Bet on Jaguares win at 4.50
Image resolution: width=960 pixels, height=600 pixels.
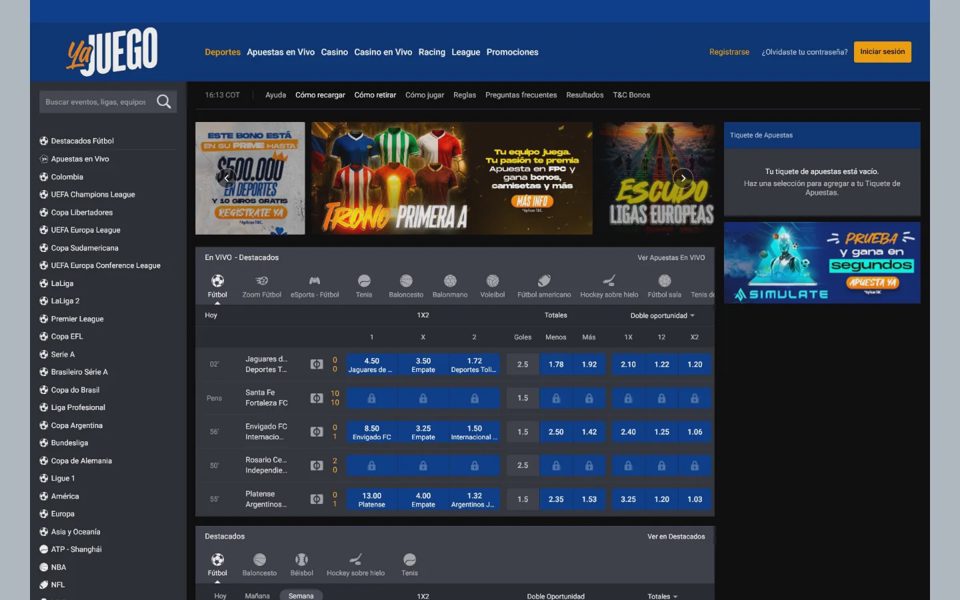(x=372, y=364)
